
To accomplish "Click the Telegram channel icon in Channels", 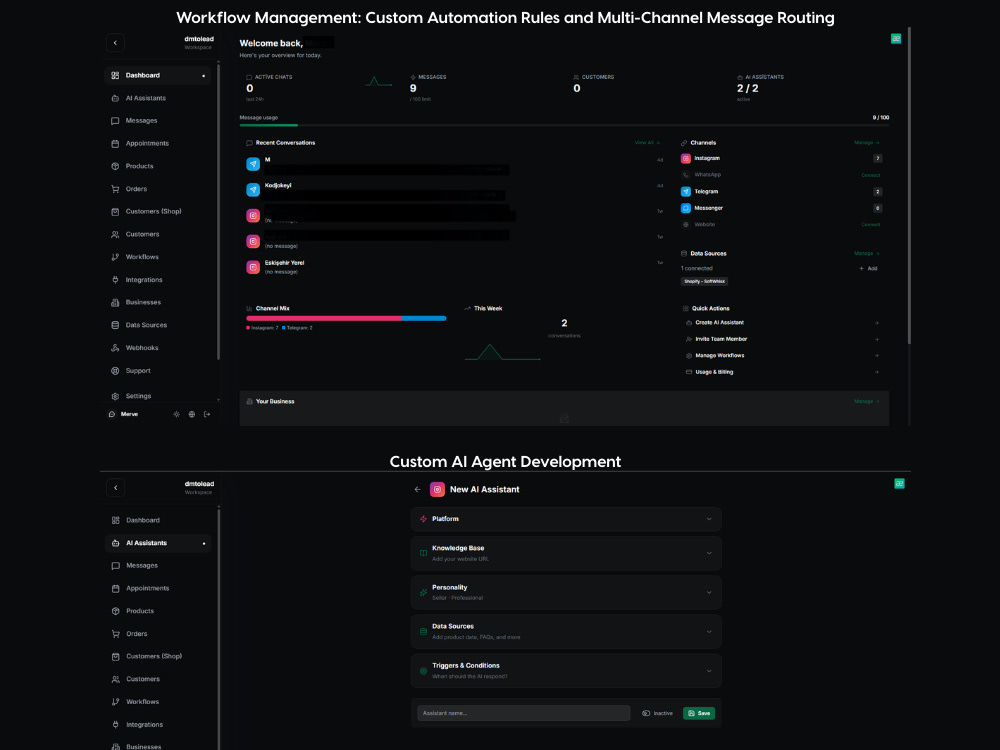I will point(686,192).
